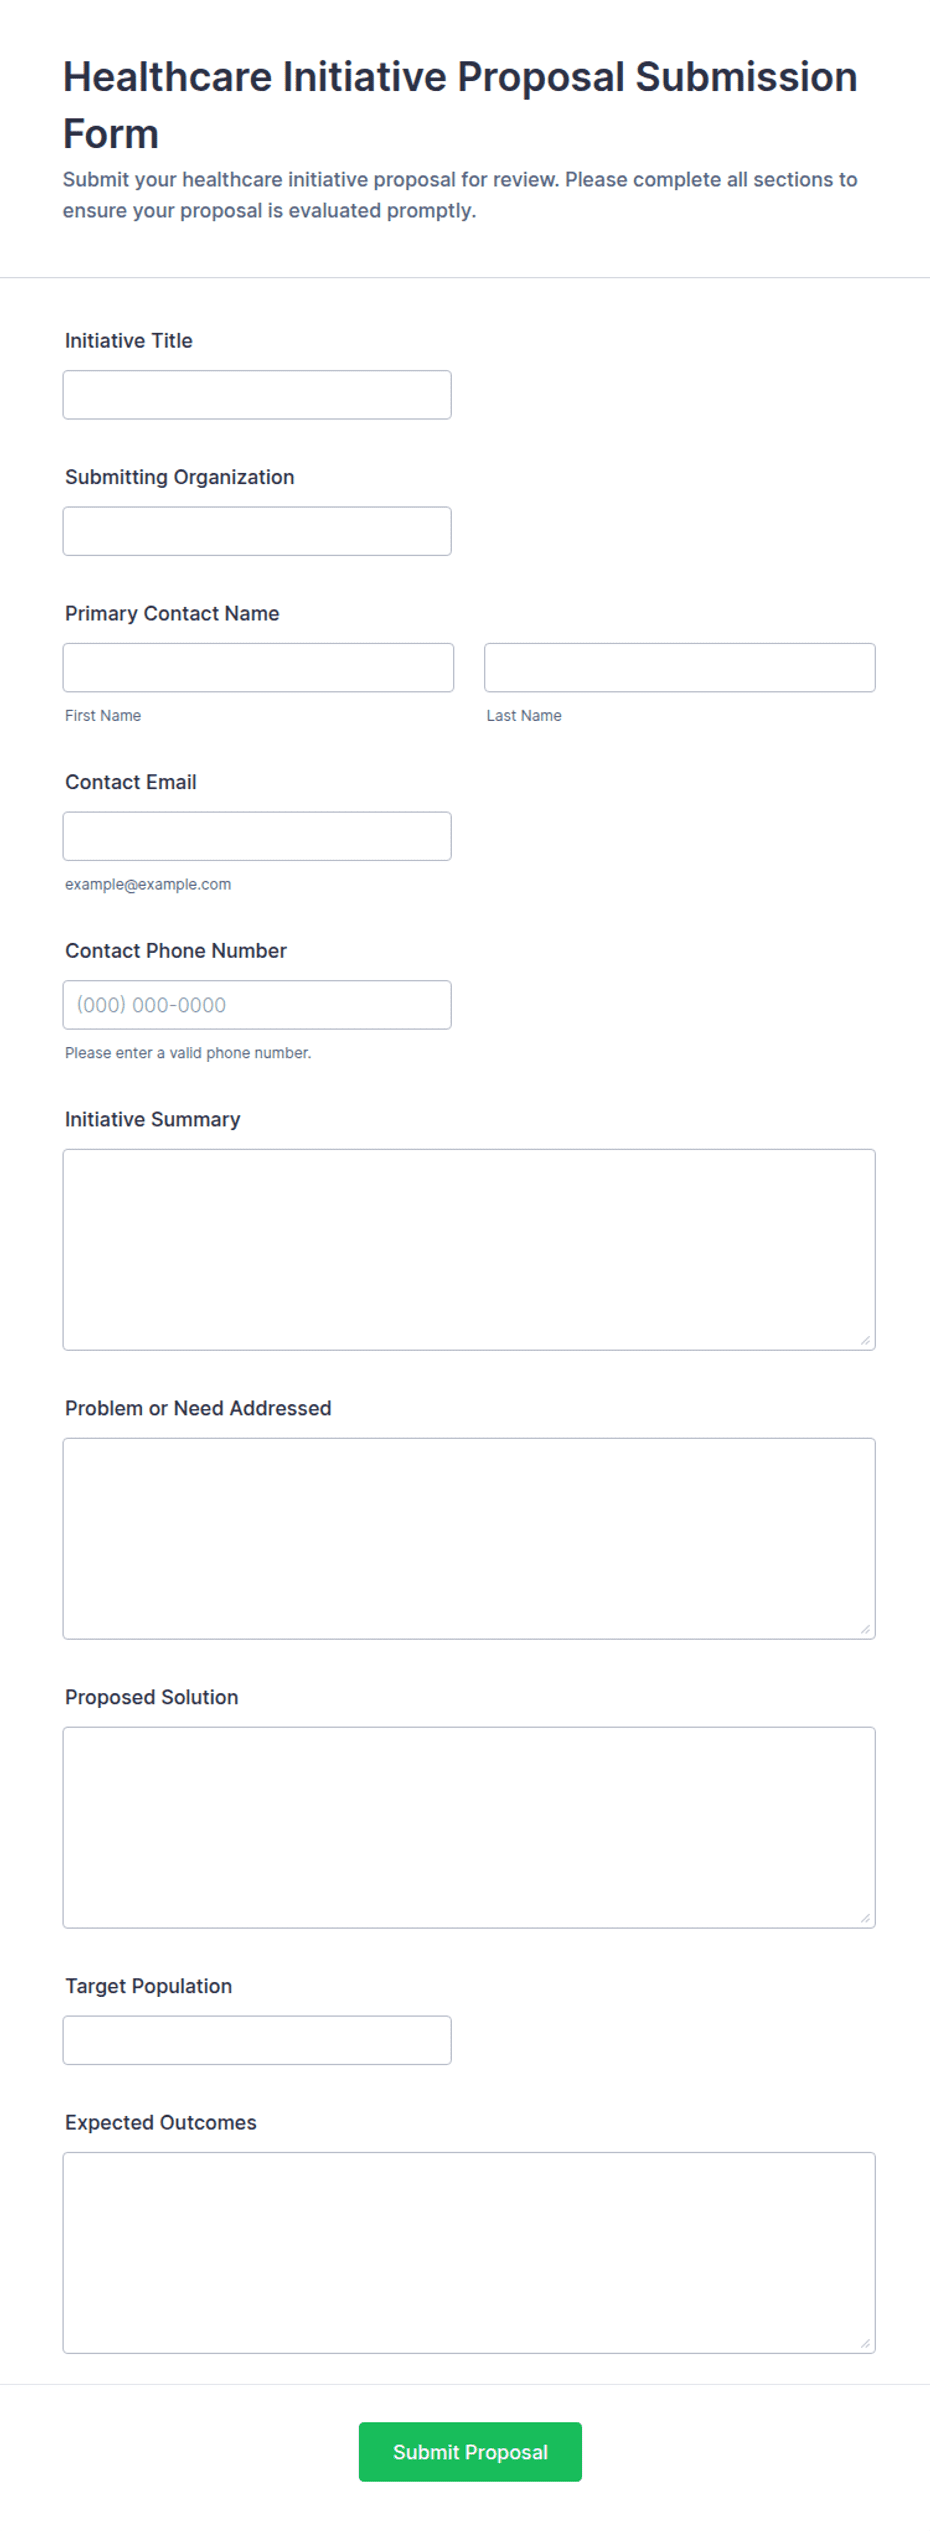This screenshot has width=930, height=2531.
Task: Click the First Name sublabel text
Action: click(x=103, y=716)
